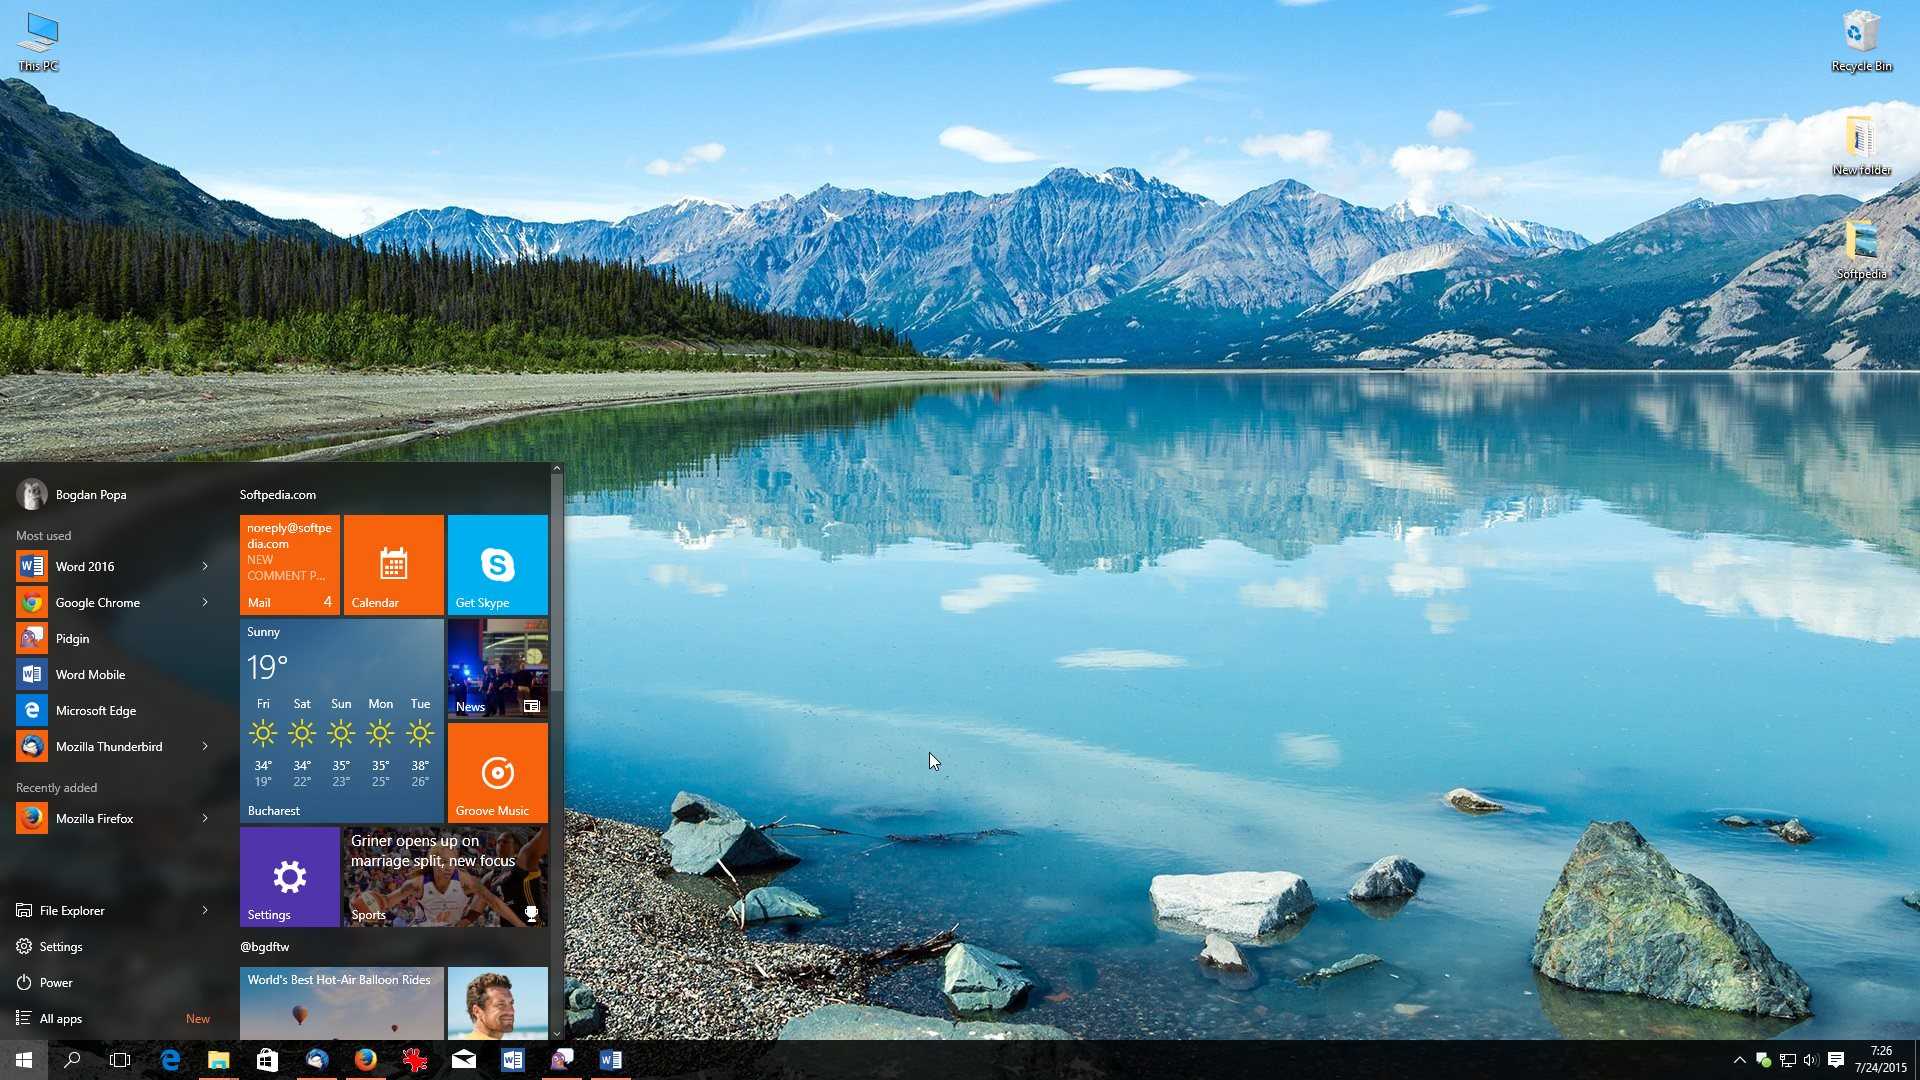Launch Get Skype from Start Menu
Image resolution: width=1920 pixels, height=1080 pixels.
pos(496,564)
